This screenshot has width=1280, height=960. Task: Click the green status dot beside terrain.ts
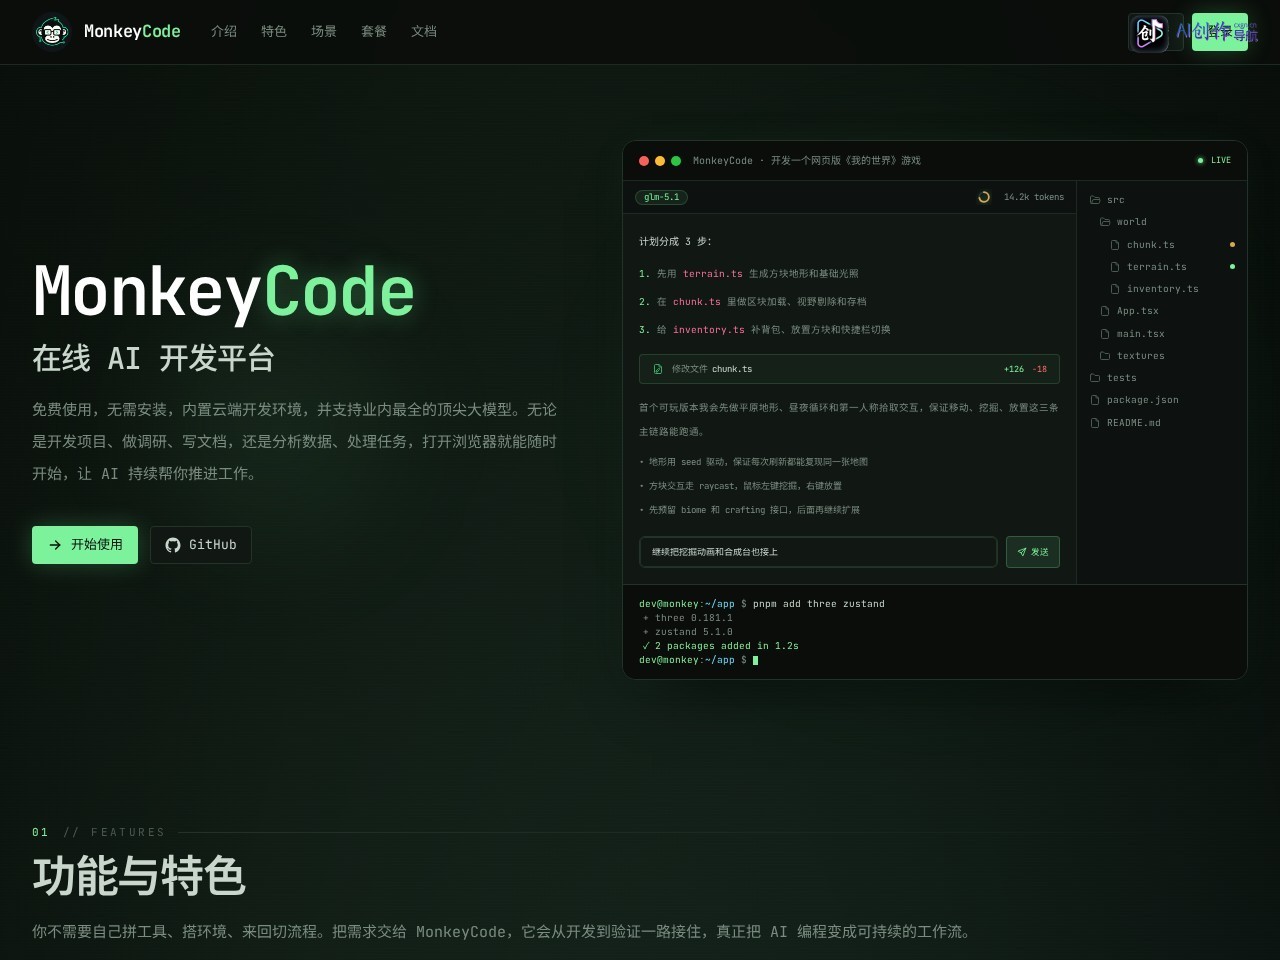point(1232,267)
